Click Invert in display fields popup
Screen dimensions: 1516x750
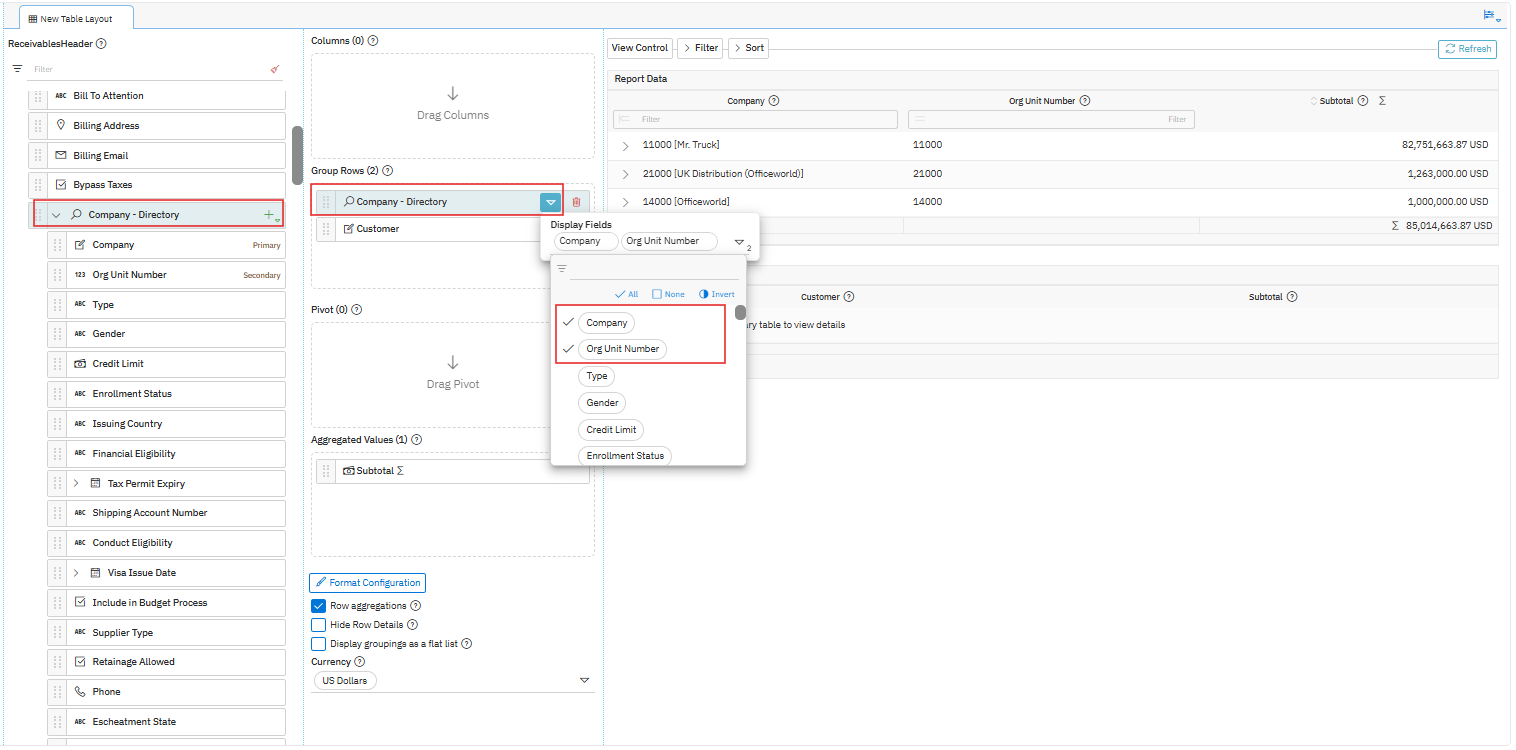click(717, 295)
